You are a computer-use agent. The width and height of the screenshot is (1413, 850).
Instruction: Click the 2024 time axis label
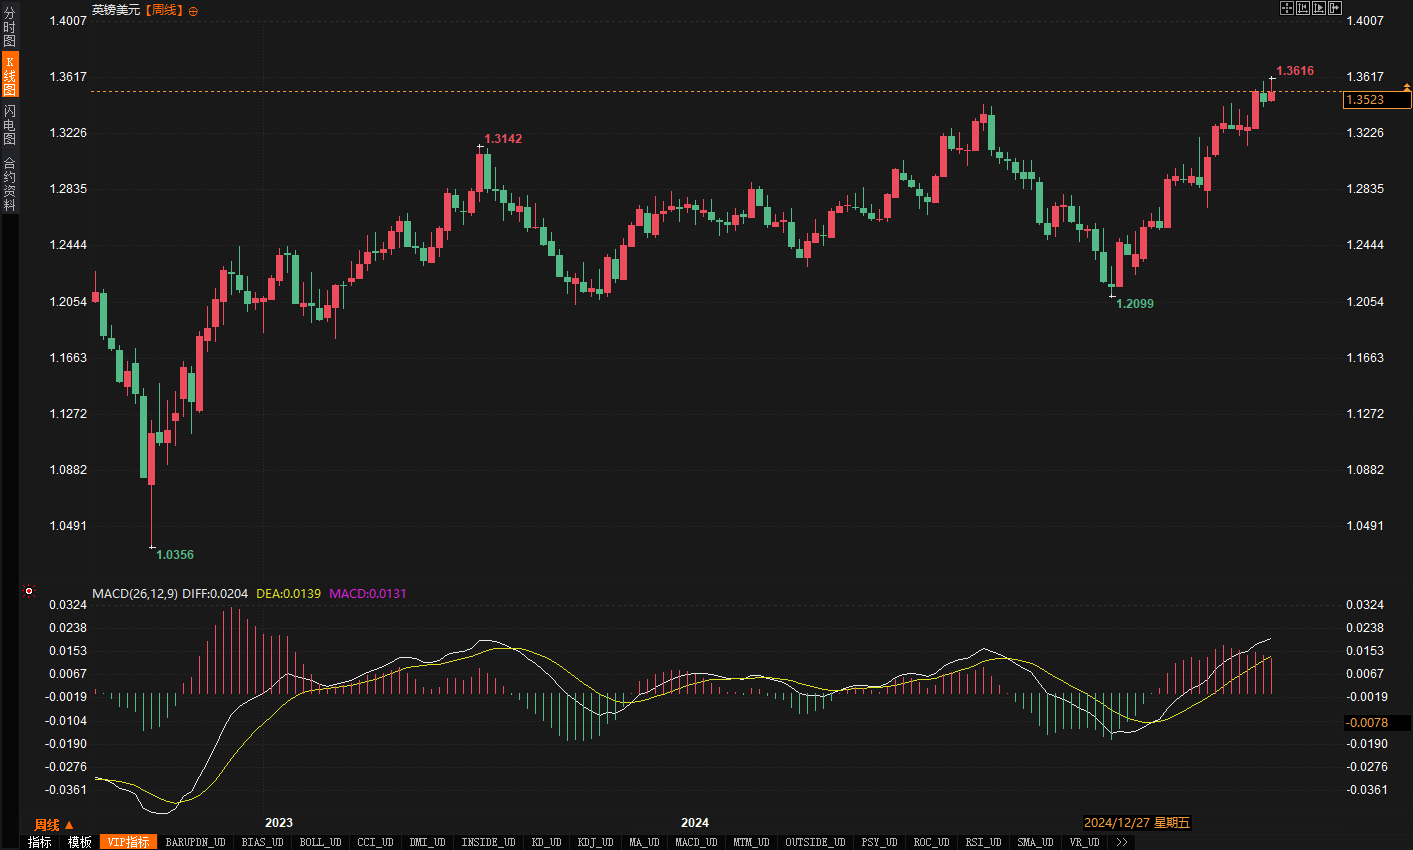tap(695, 823)
